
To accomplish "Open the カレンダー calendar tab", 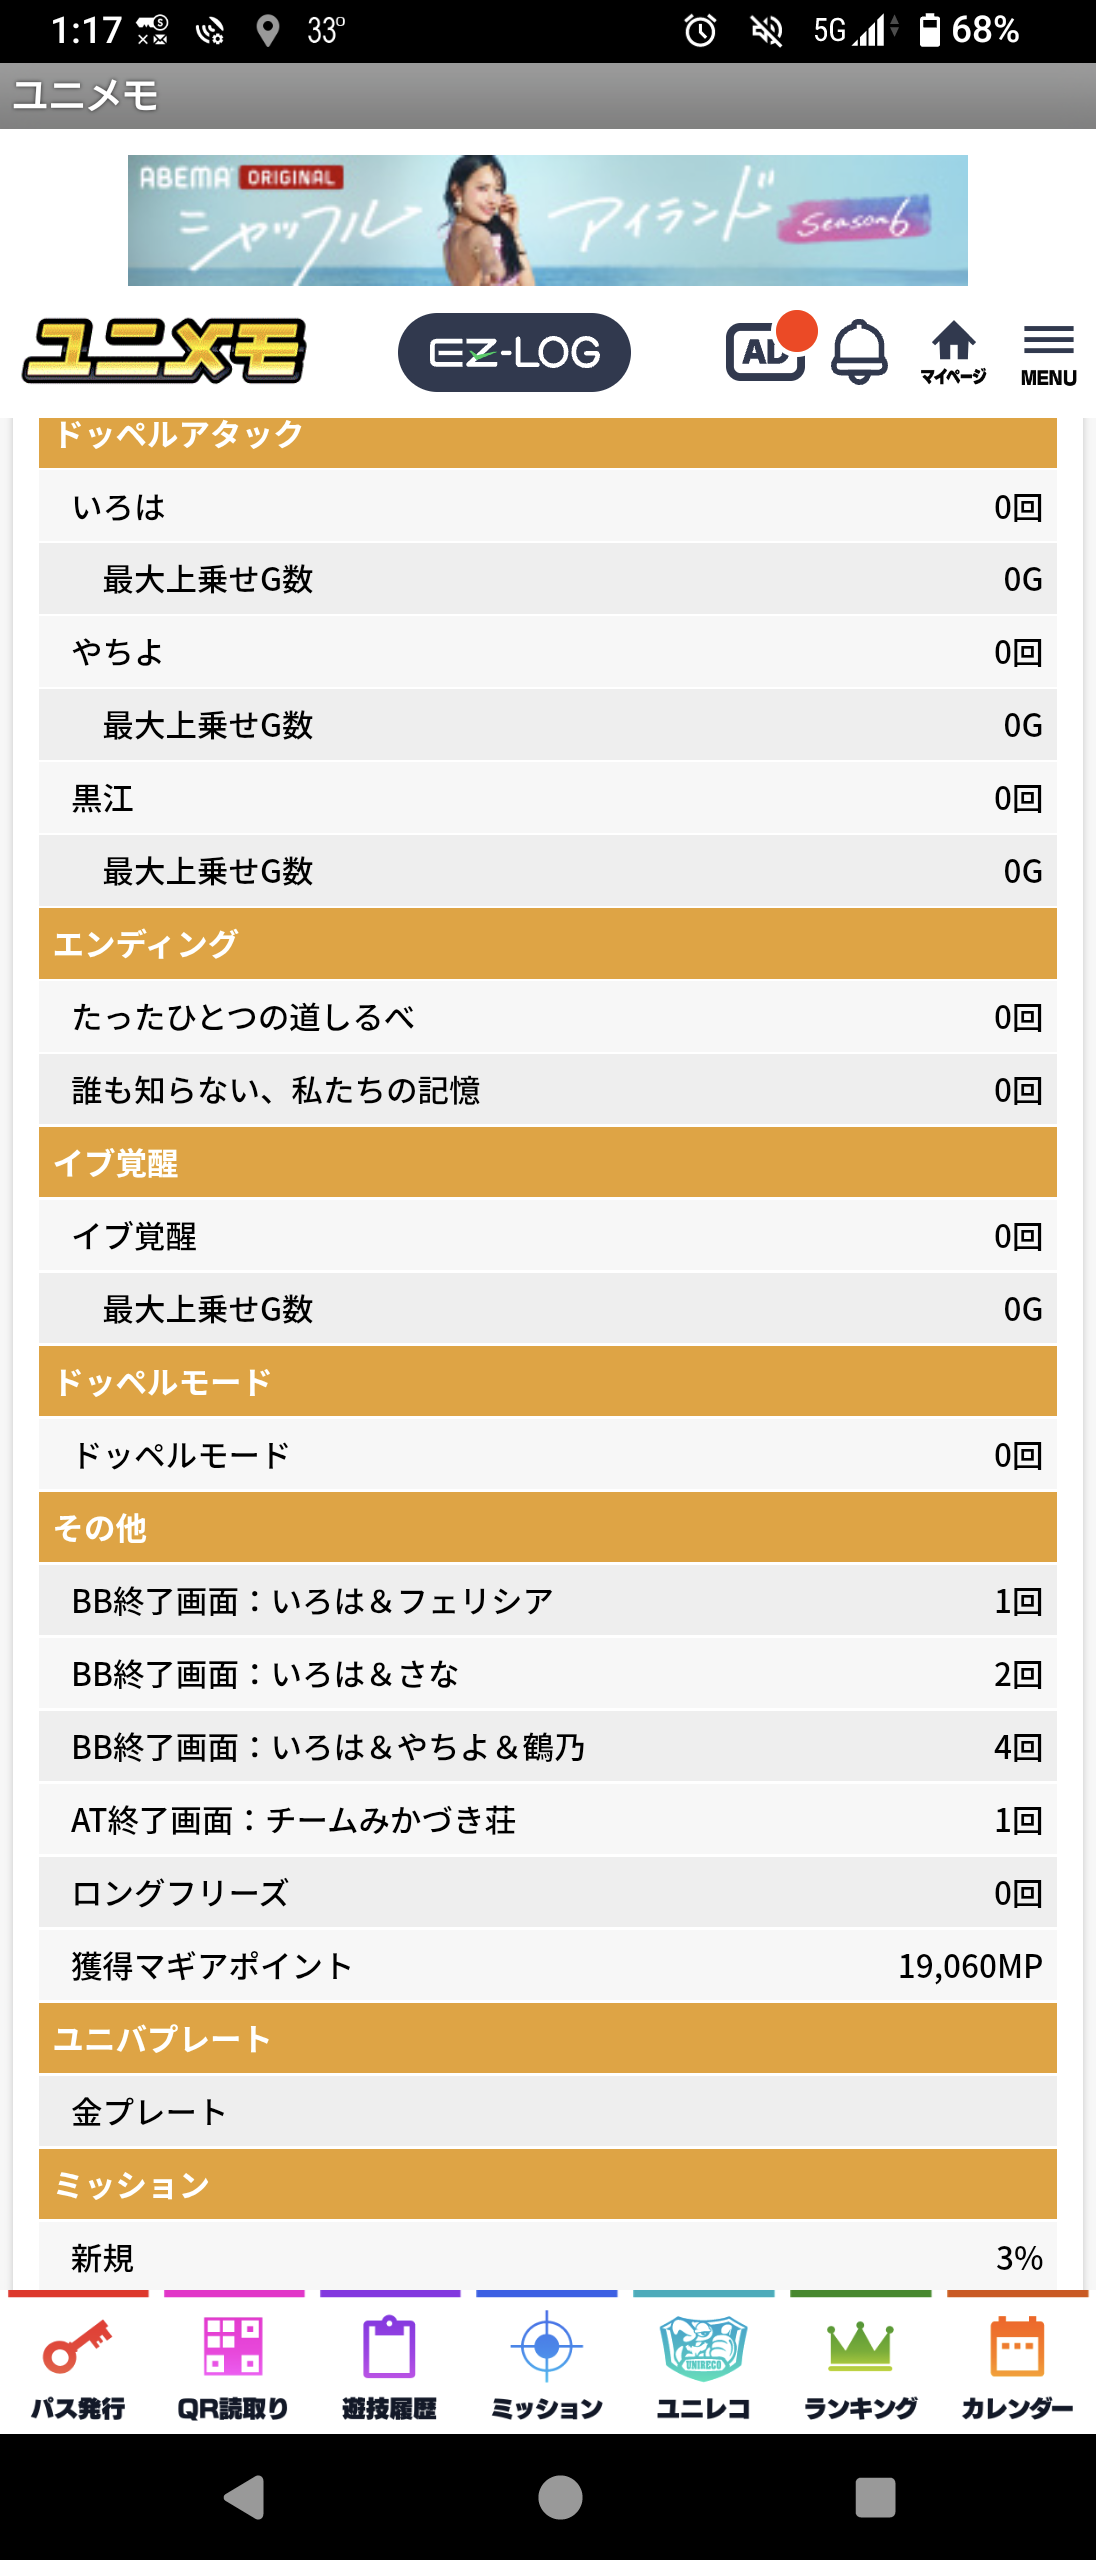I will point(1017,2365).
